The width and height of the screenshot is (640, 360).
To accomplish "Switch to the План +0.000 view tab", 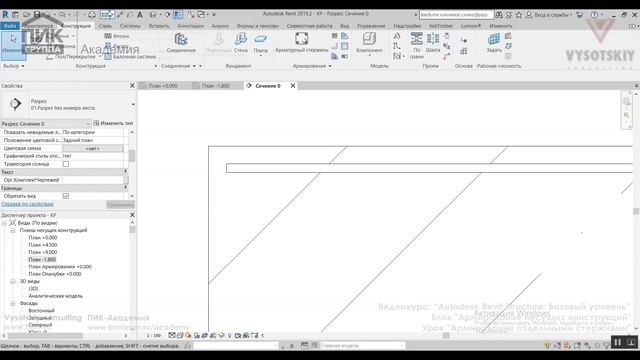I will [x=163, y=86].
